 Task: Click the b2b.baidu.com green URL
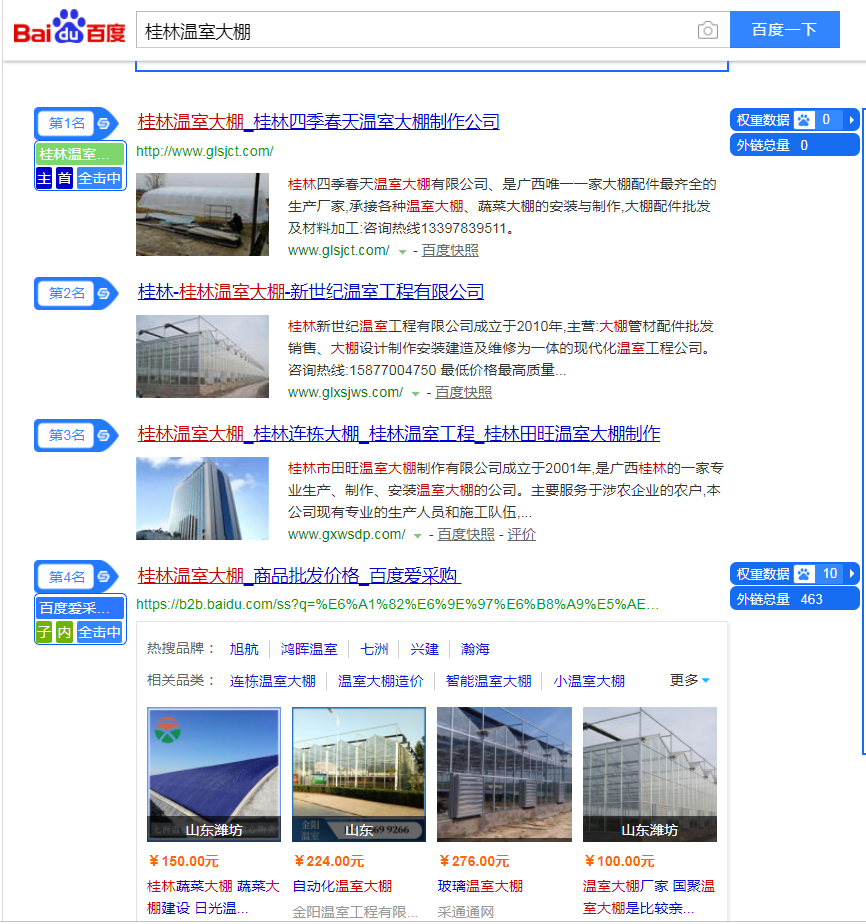pos(398,605)
